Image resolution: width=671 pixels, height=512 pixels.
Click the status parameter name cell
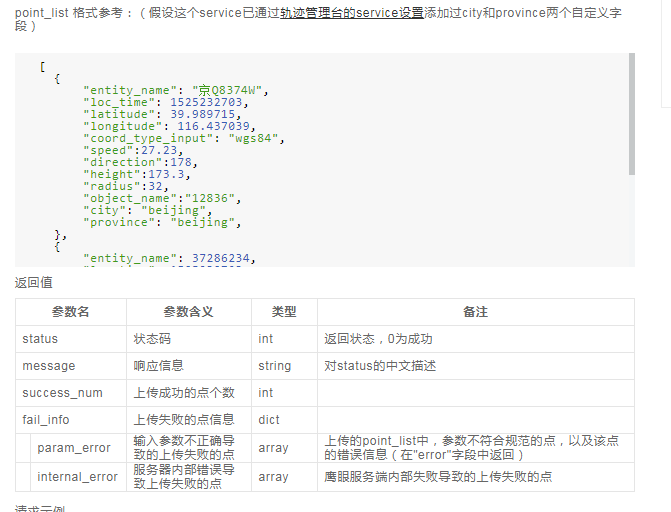[x=71, y=339]
